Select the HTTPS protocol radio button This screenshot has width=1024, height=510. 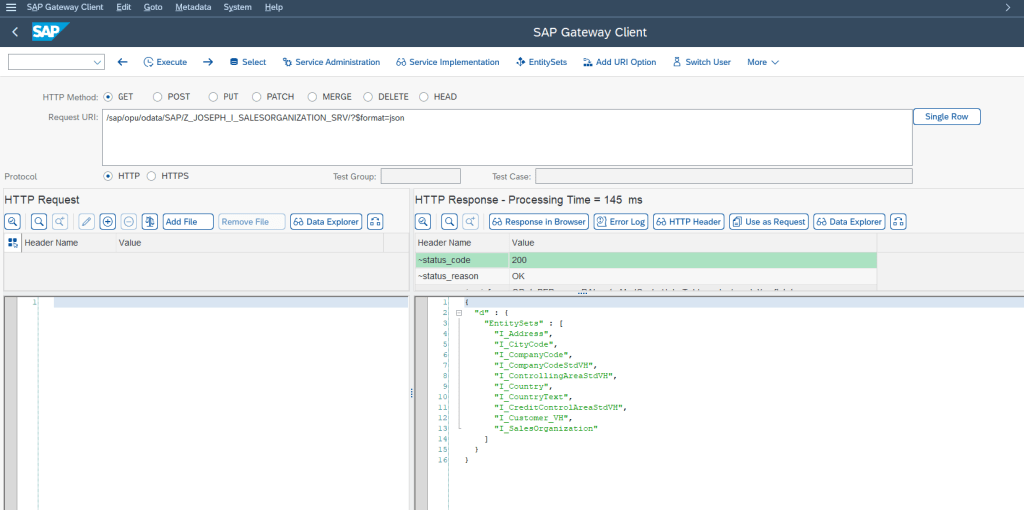coord(152,176)
